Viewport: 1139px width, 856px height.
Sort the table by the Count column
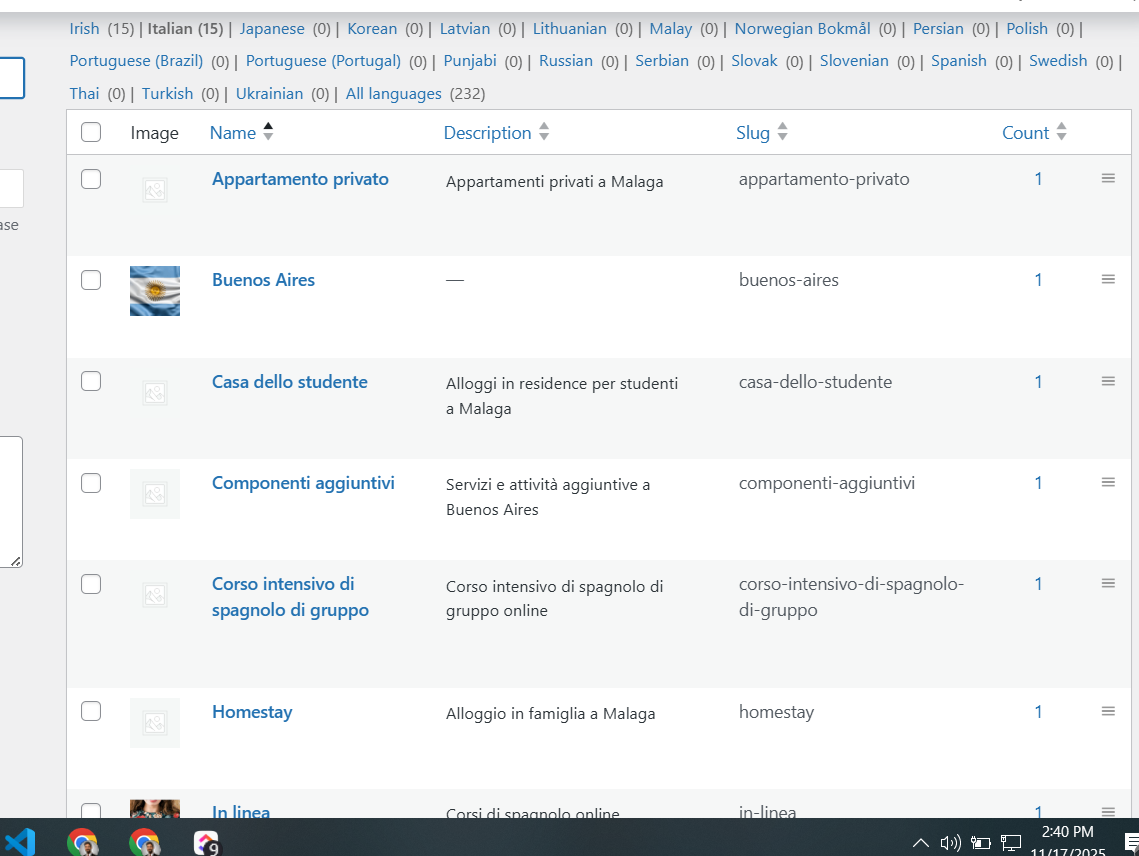[1026, 133]
